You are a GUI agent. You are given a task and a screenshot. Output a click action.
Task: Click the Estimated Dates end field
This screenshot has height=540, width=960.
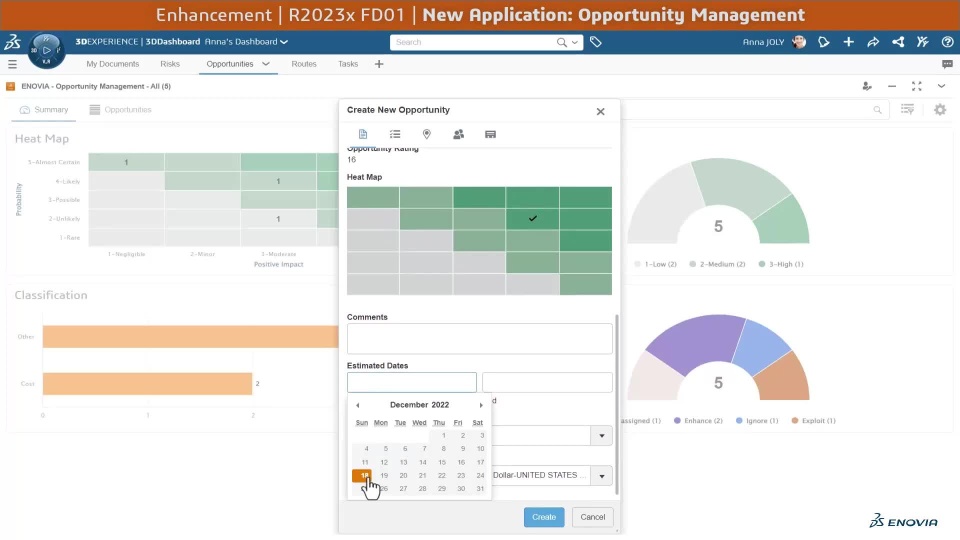click(547, 383)
